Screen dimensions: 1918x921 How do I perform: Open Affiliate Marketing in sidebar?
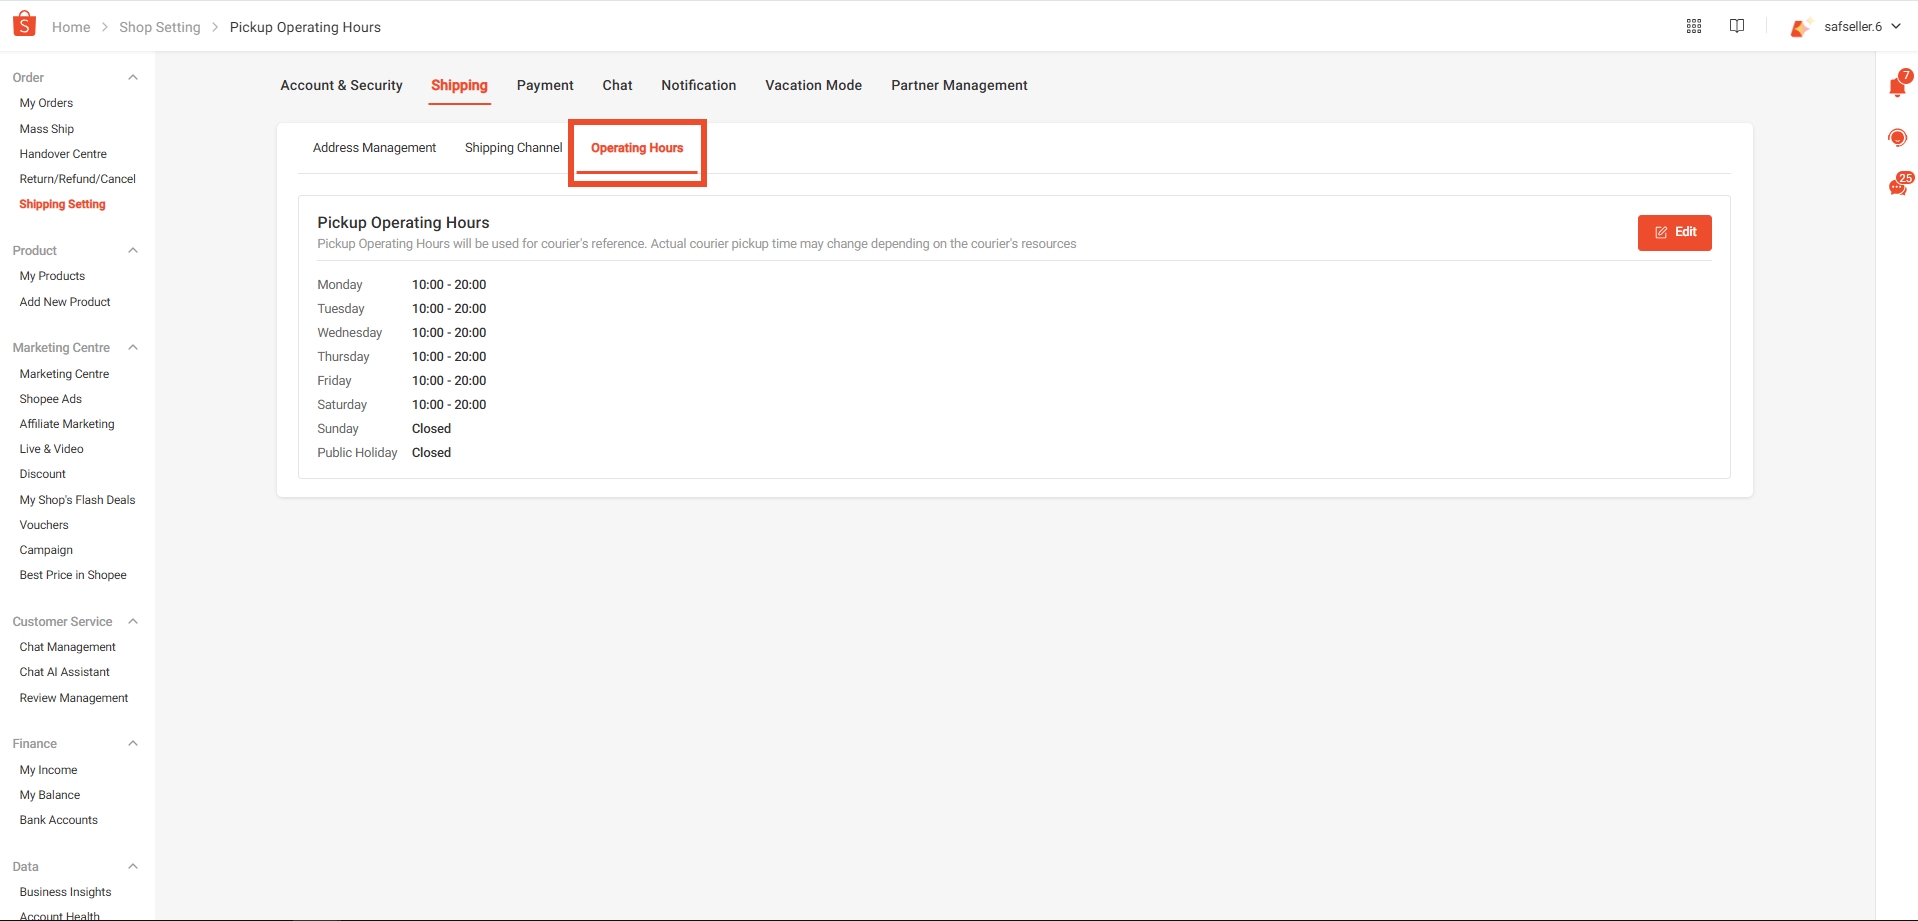[67, 424]
